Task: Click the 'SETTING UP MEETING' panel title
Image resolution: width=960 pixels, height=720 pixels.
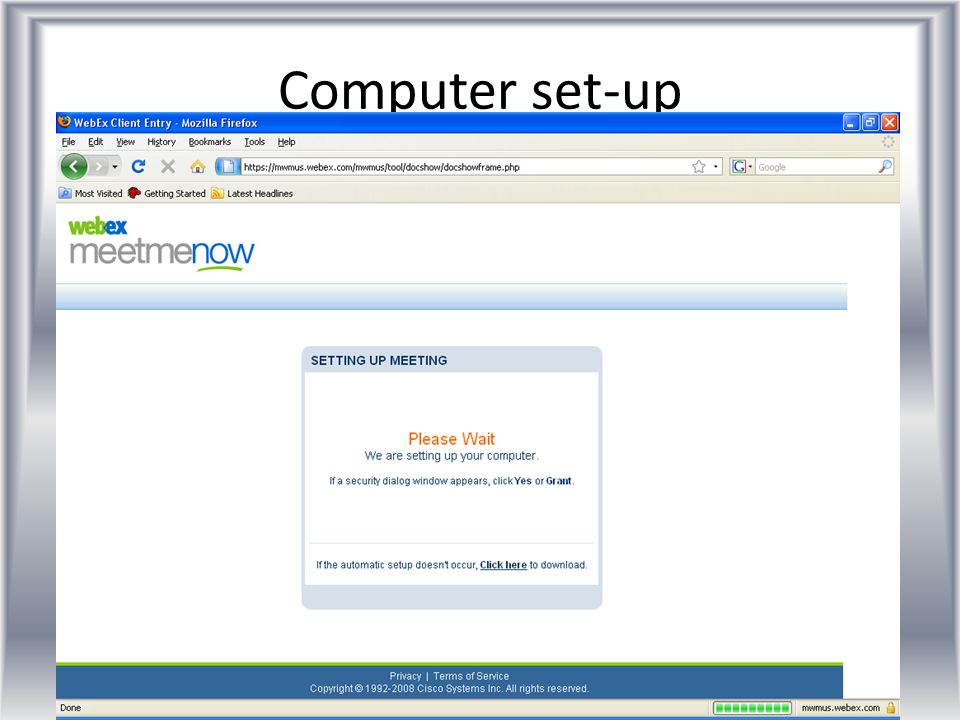Action: (x=379, y=361)
